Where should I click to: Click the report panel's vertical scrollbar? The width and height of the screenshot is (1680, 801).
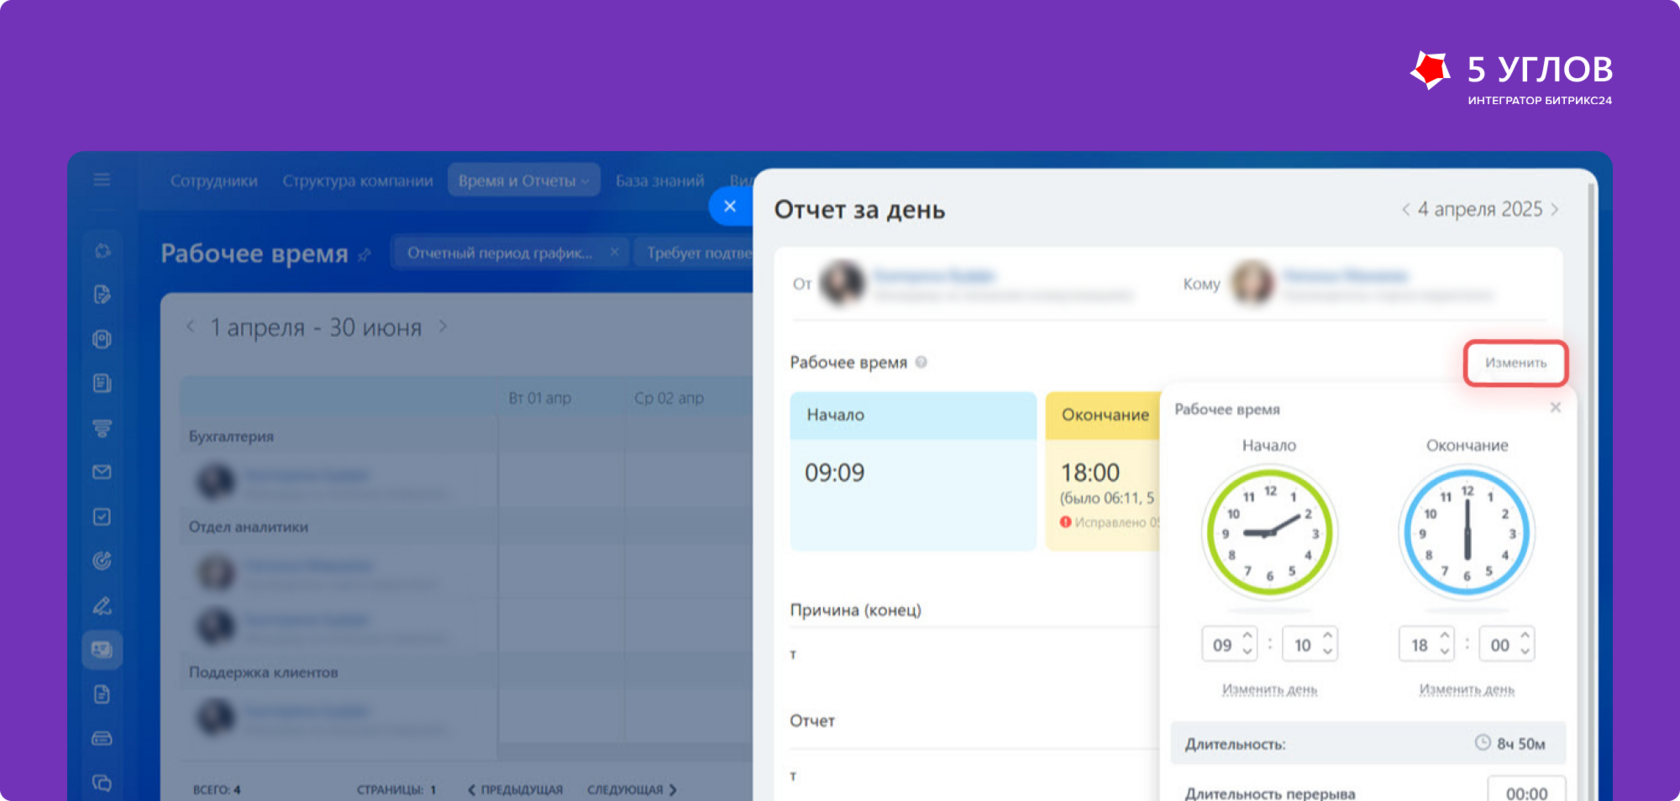(1591, 490)
